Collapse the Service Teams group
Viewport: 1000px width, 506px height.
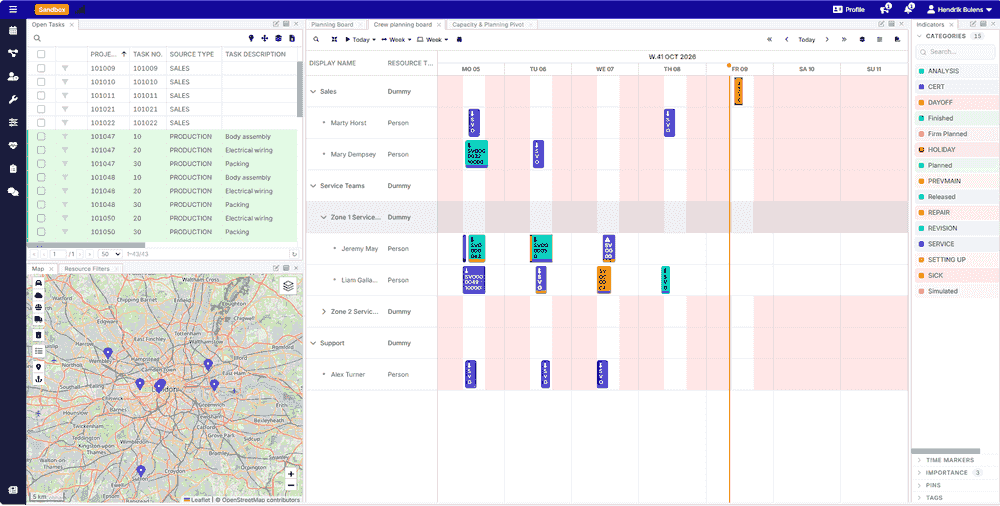tap(313, 186)
